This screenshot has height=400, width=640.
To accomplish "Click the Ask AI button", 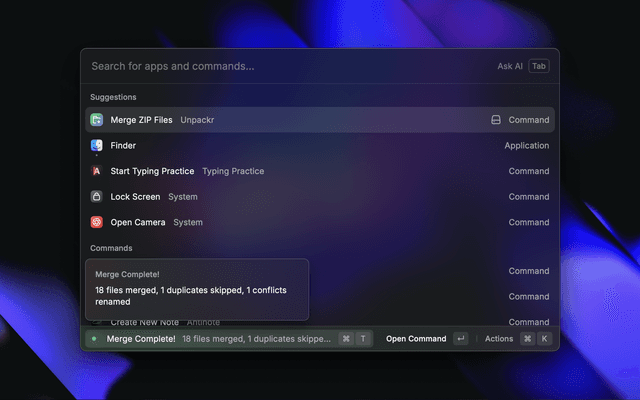I will 510,66.
